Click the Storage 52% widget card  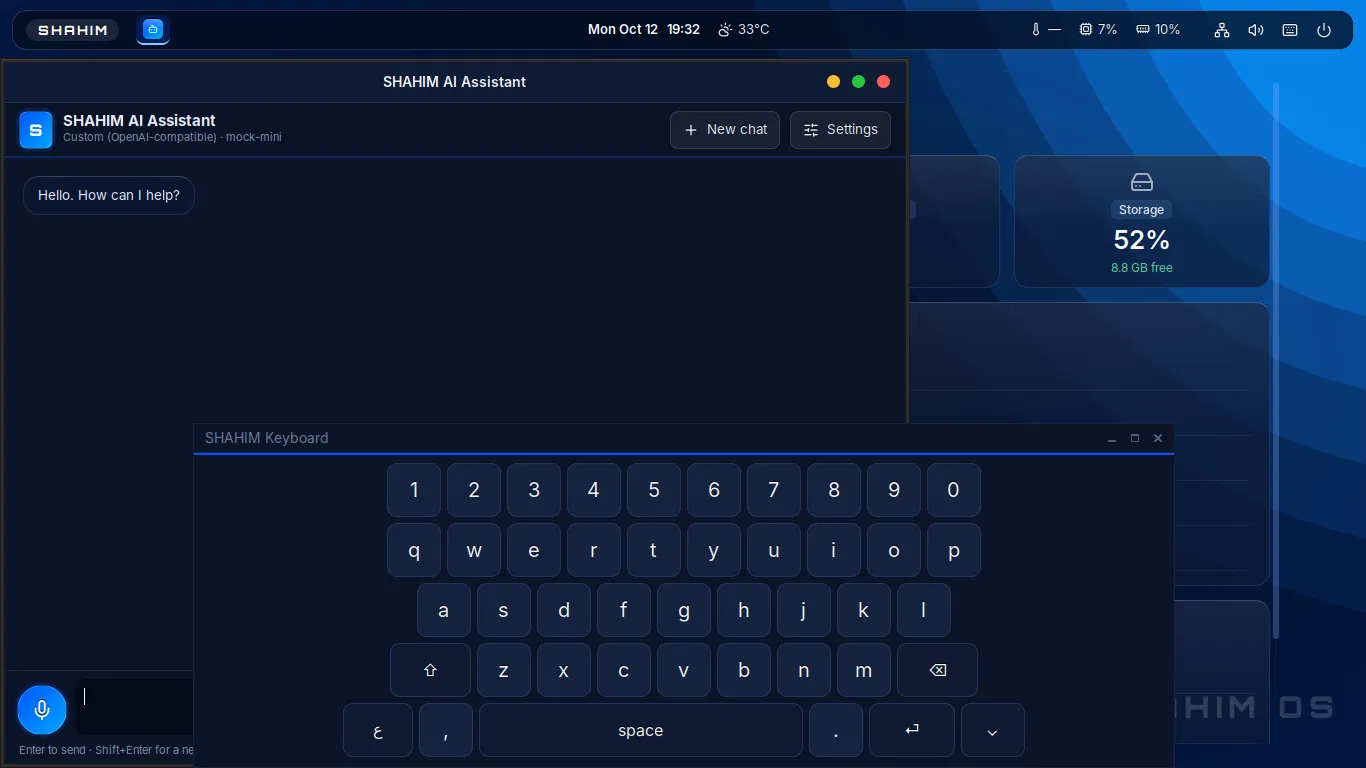(x=1142, y=221)
